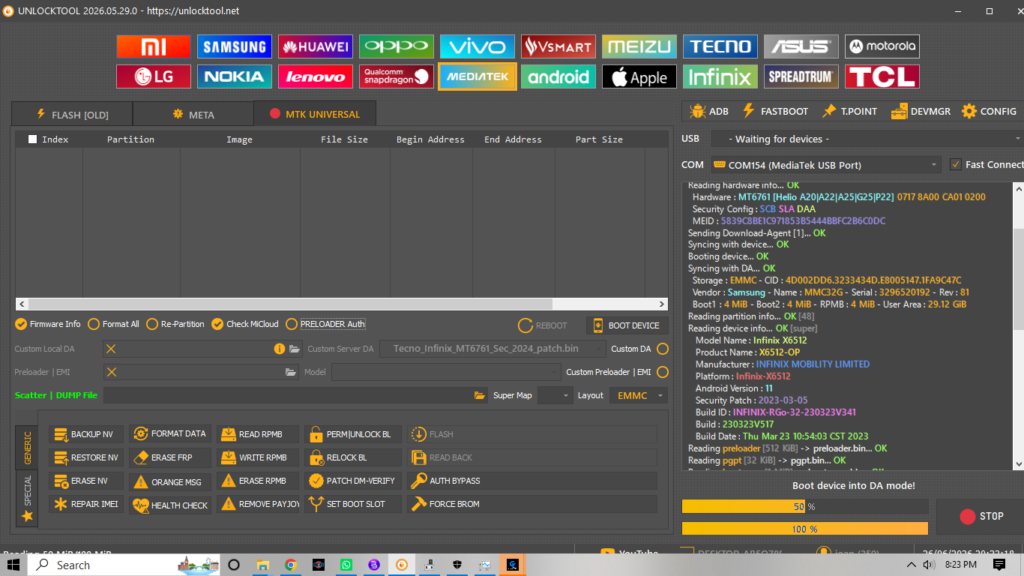Show Custom Local DA info tooltip
This screenshot has width=1024, height=576.
tap(280, 349)
